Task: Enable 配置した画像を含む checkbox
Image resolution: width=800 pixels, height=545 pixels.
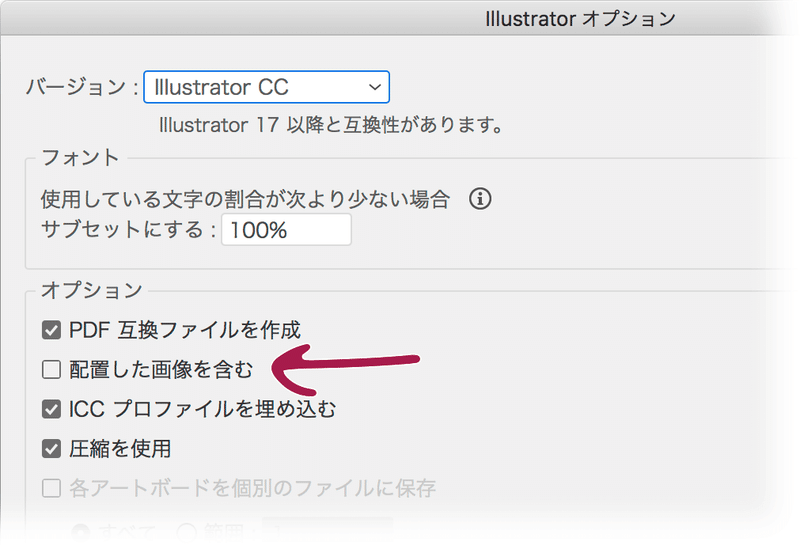Action: point(52,369)
